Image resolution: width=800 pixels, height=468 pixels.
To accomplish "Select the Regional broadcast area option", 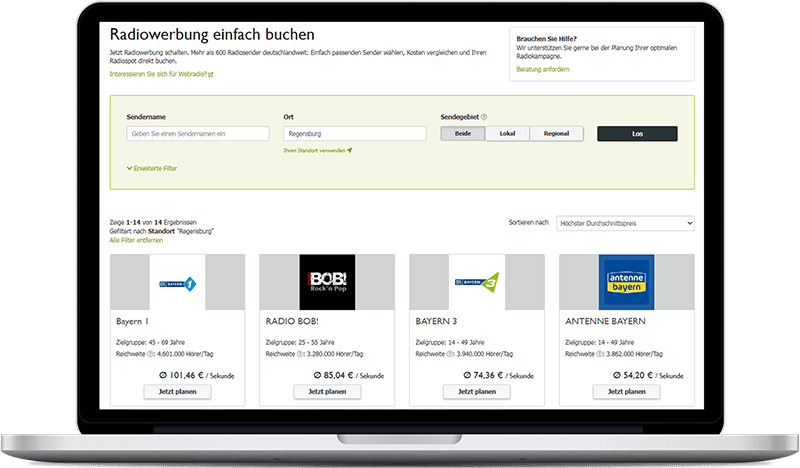I will click(556, 133).
